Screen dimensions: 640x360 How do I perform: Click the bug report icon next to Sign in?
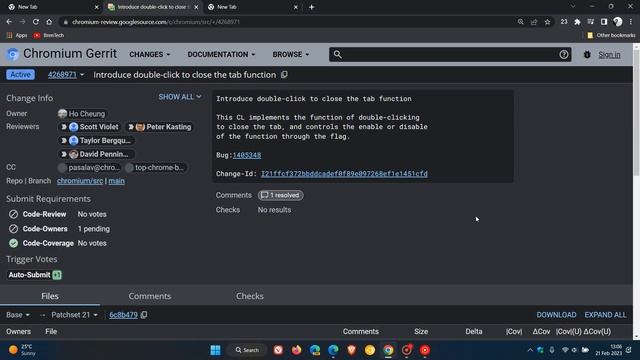[x=587, y=55]
